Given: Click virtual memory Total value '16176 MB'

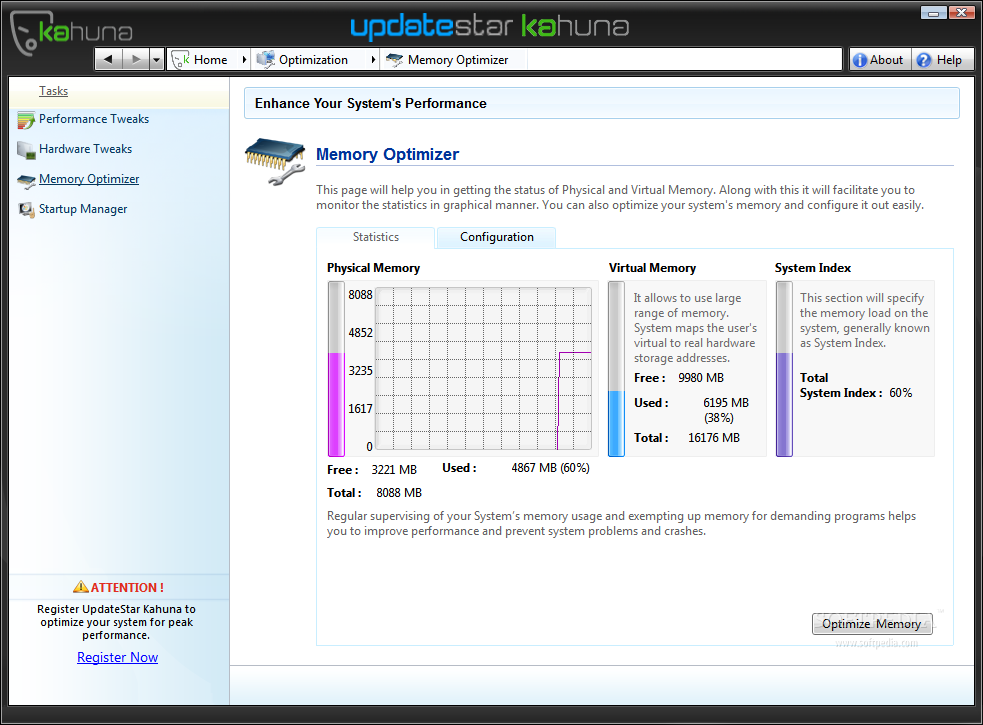Looking at the screenshot, I should pyautogui.click(x=714, y=438).
